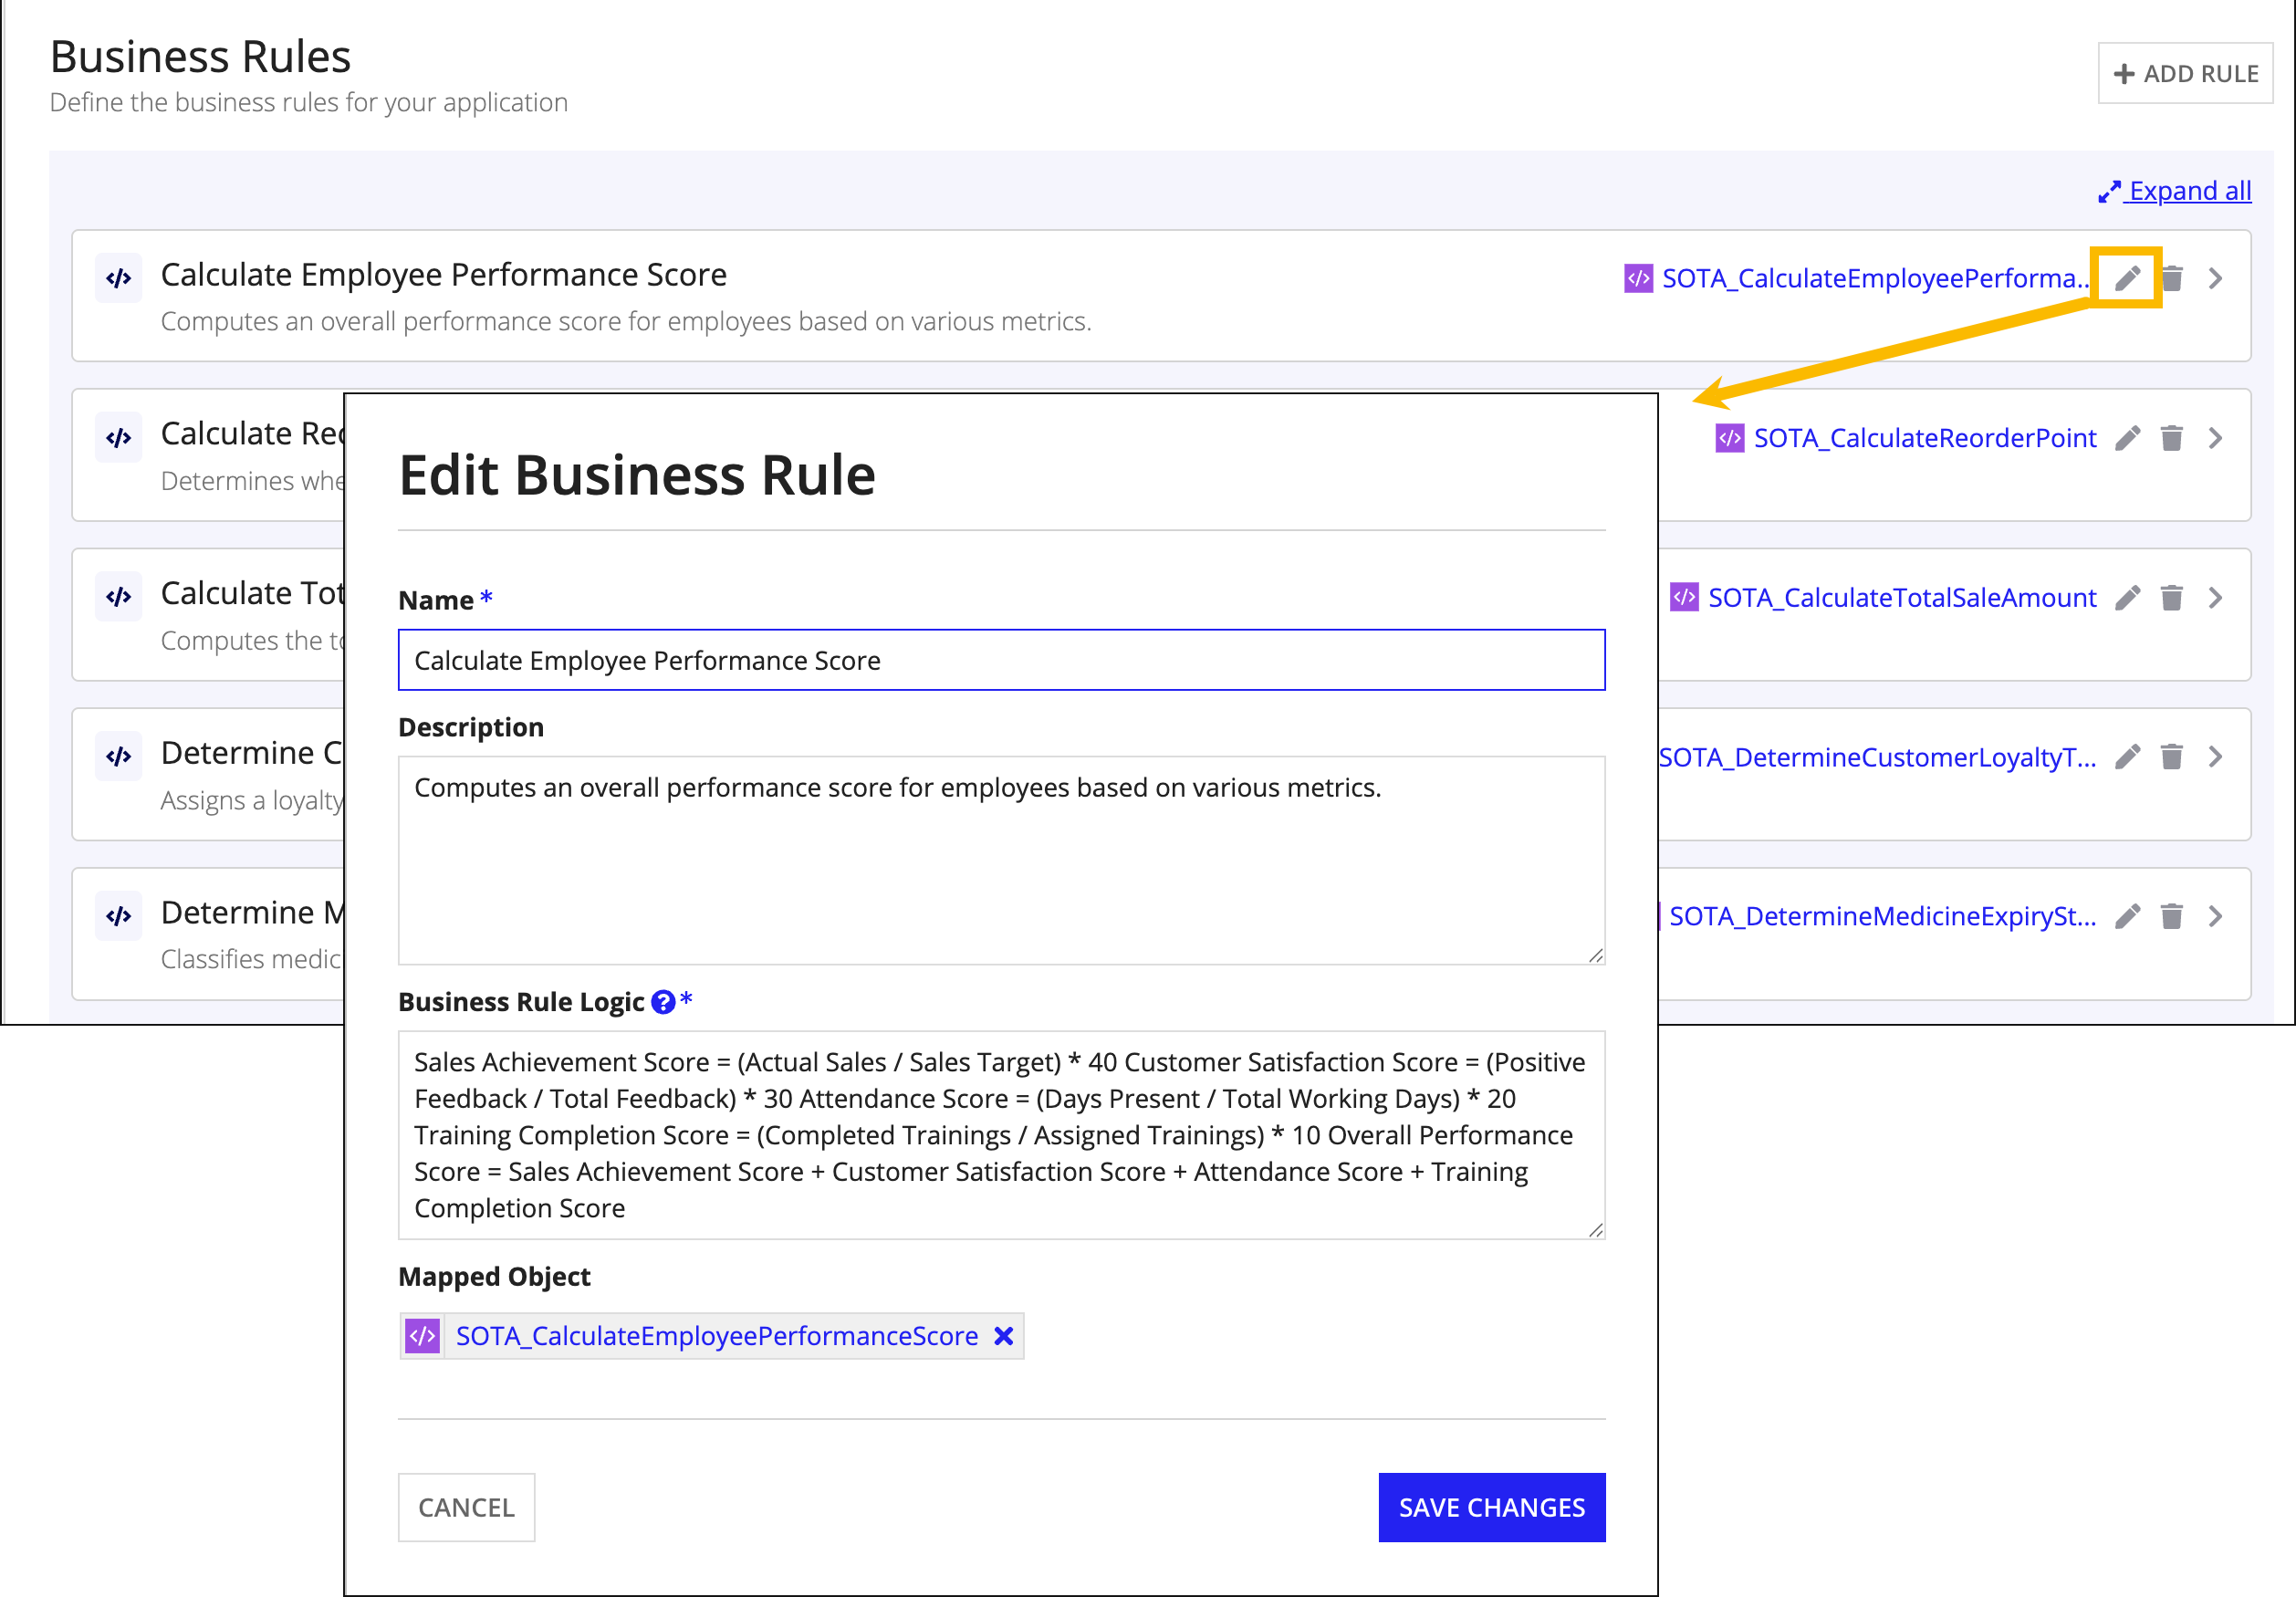The height and width of the screenshot is (1597, 2296).
Task: Expand the Calculate Employee Performance Score row
Action: (x=2216, y=278)
